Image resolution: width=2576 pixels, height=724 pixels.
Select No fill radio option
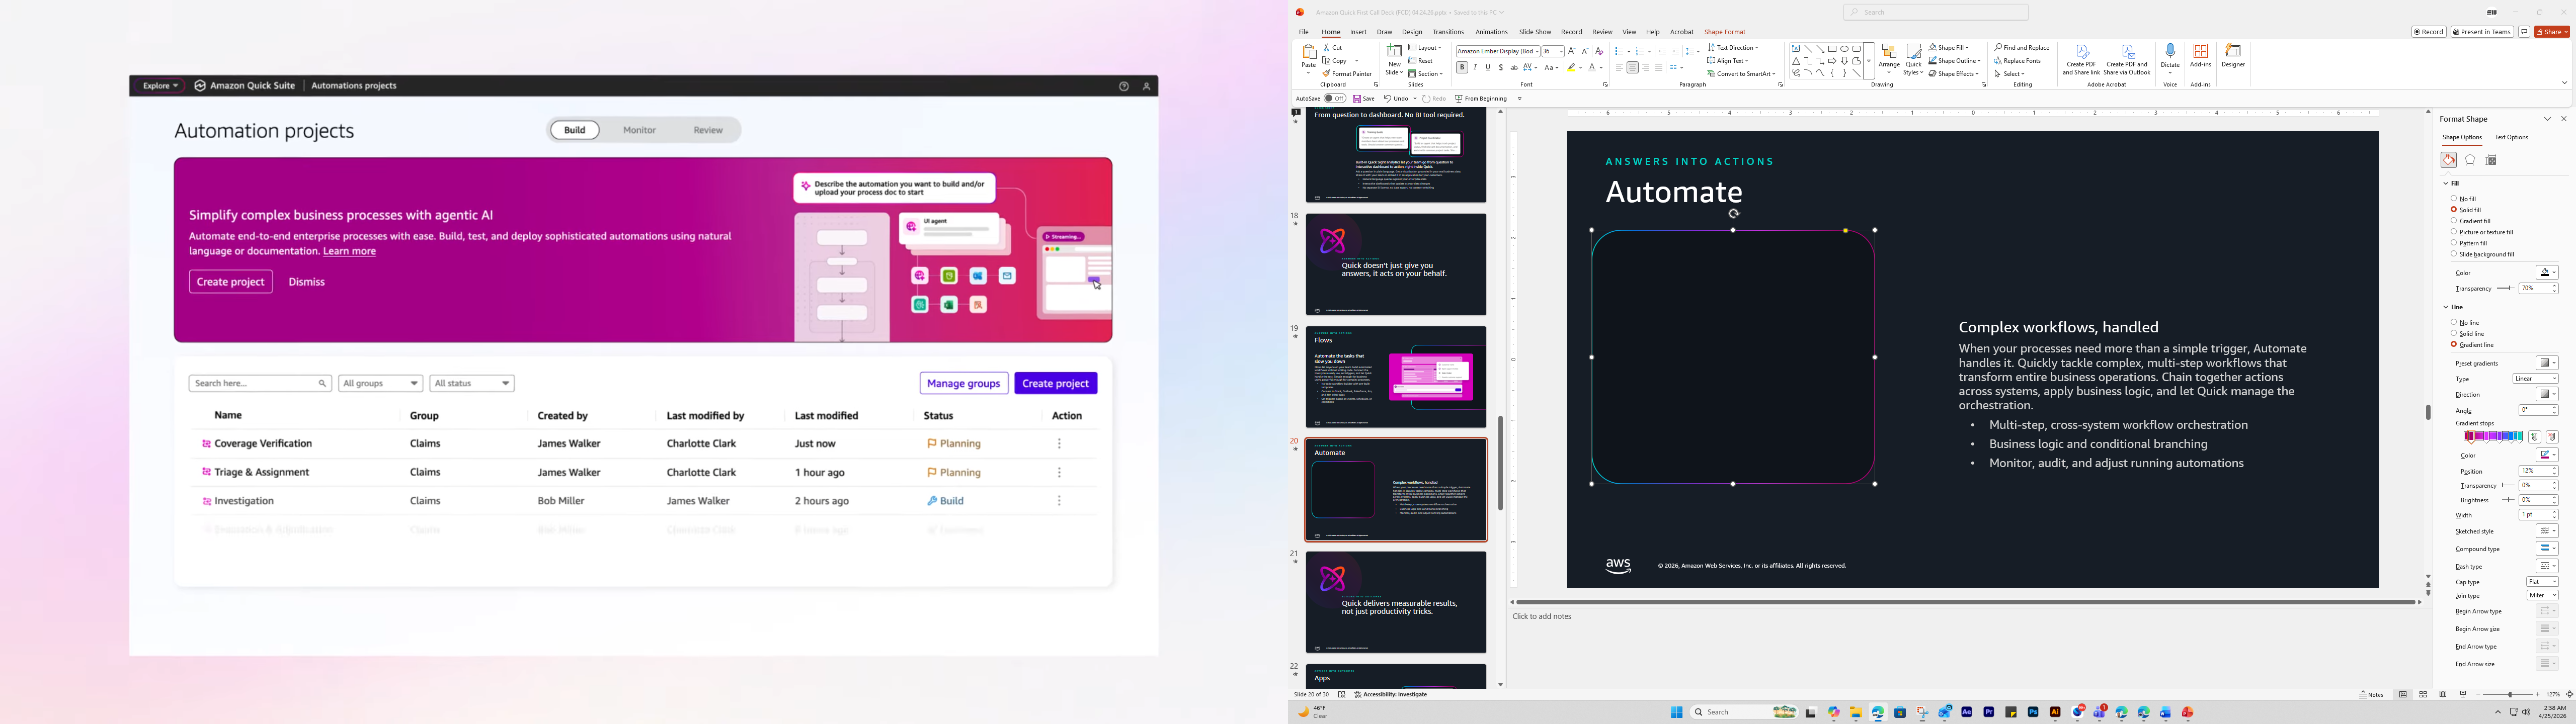(2454, 199)
